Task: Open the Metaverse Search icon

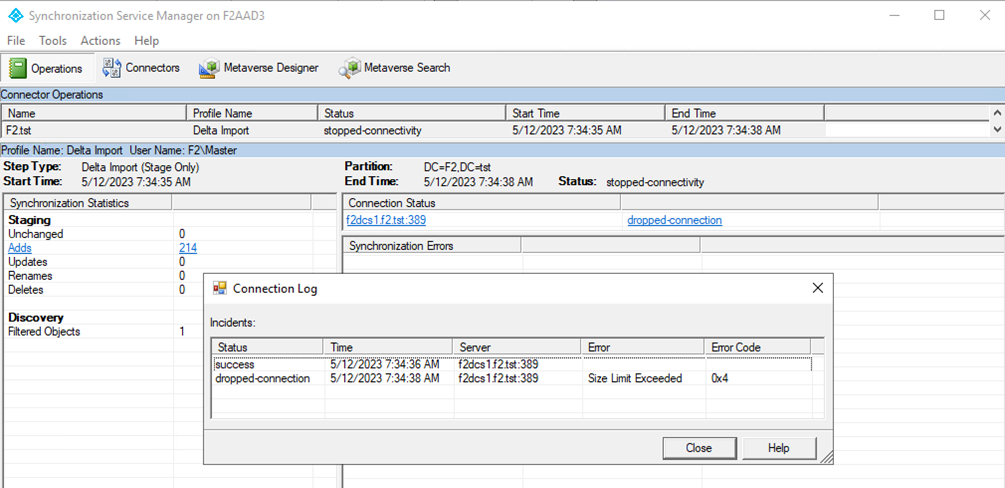Action: (349, 68)
